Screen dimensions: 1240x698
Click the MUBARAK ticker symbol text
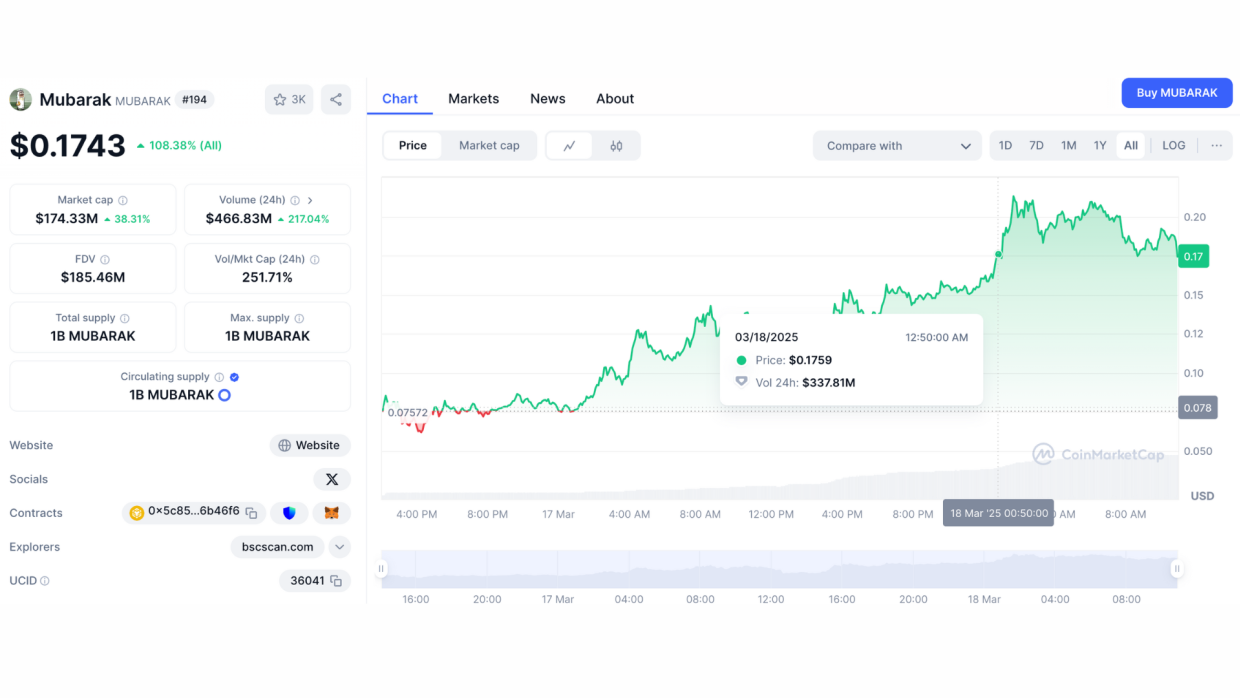143,101
